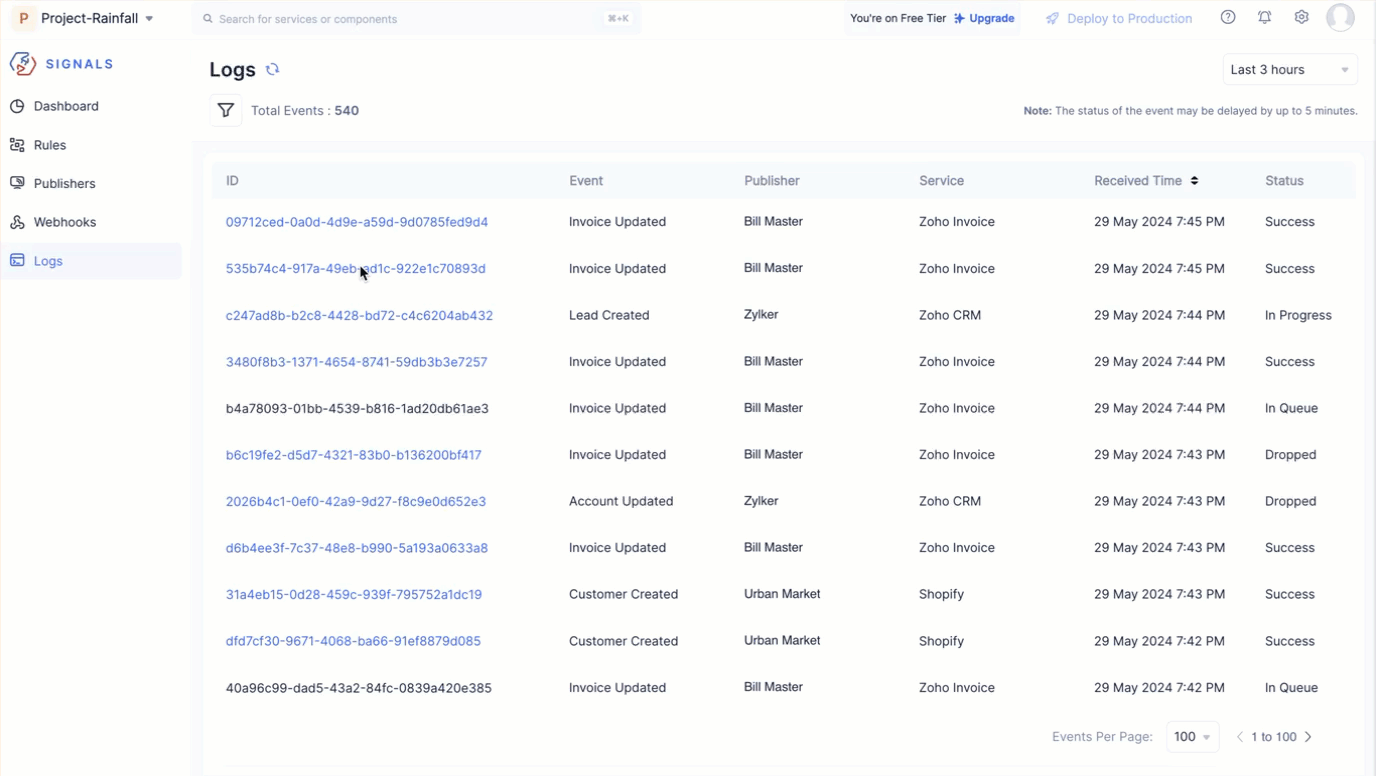Click Deploy to Production button

click(x=1119, y=18)
